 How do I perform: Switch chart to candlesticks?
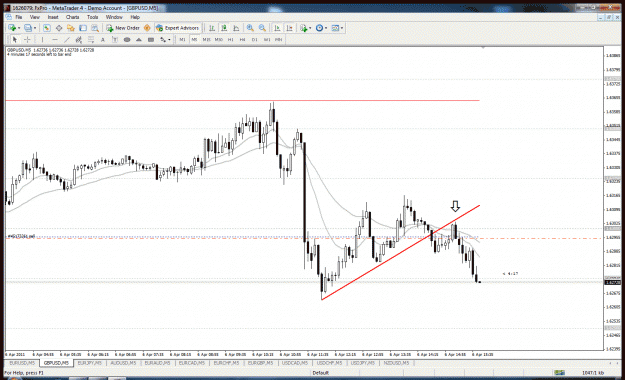tap(224, 28)
